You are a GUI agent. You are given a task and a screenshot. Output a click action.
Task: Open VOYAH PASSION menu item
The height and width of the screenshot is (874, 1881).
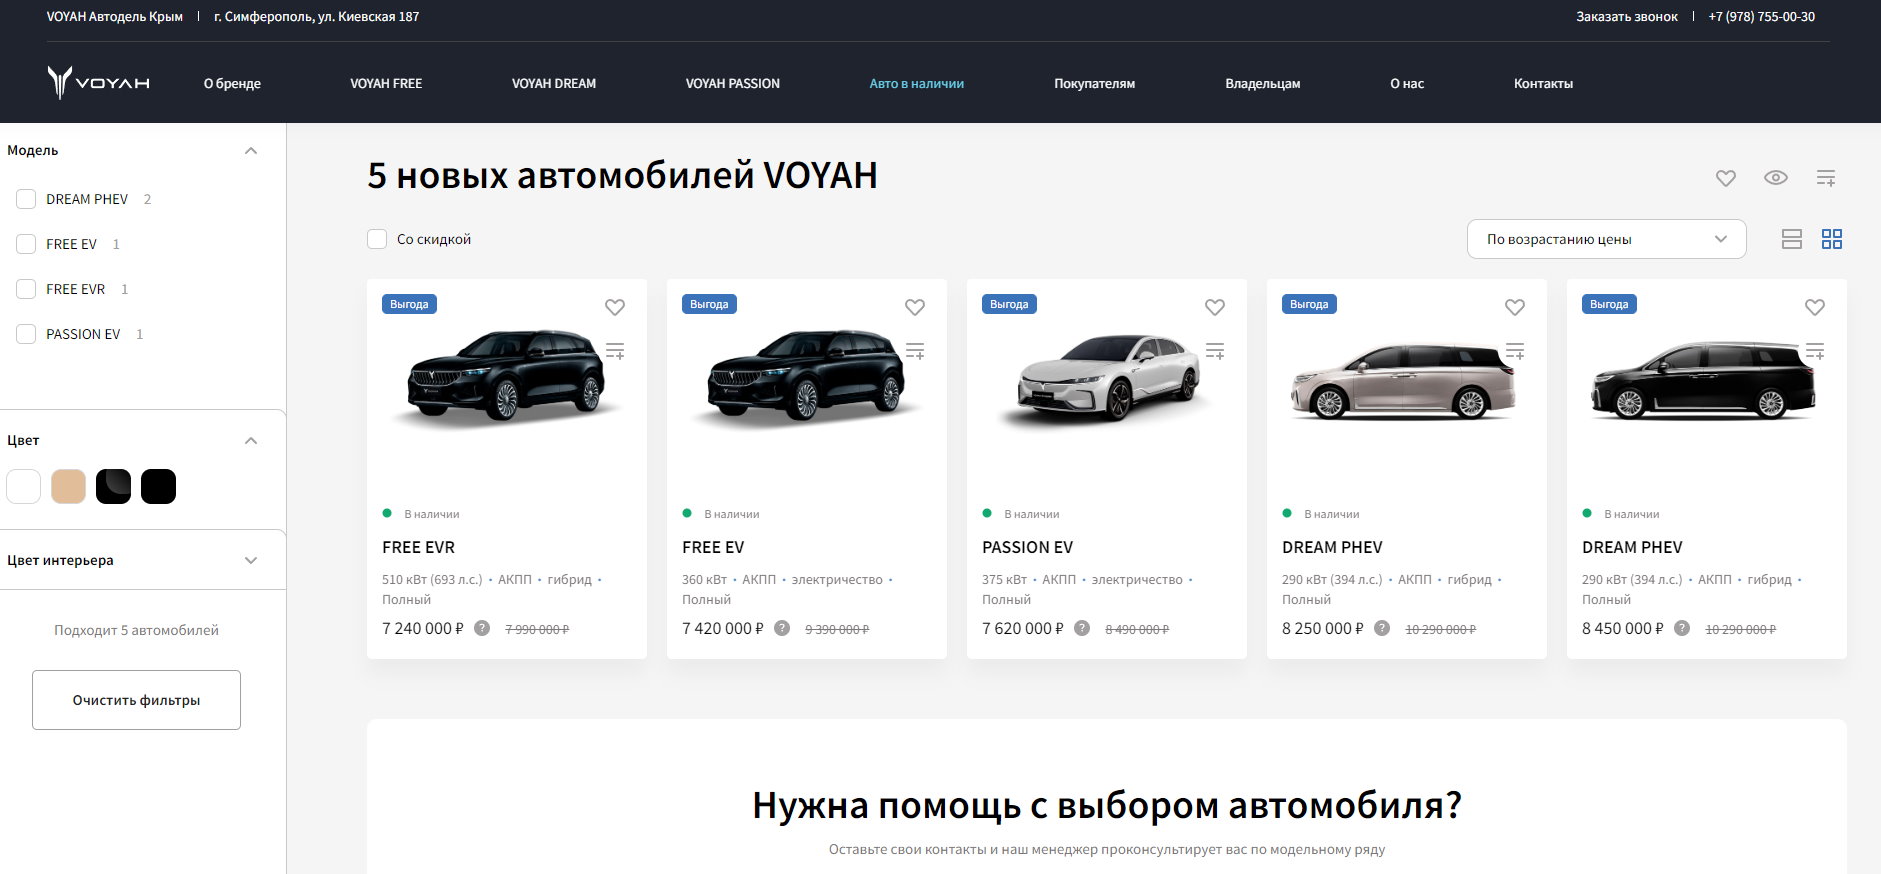tap(733, 83)
